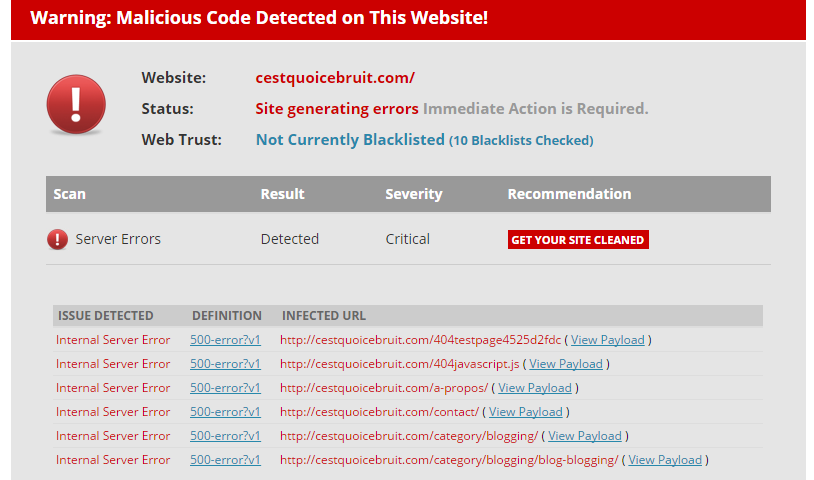Open 500-error?v1 definition for 404testpage4525d2fdc row
This screenshot has height=480, width=814.
point(225,340)
